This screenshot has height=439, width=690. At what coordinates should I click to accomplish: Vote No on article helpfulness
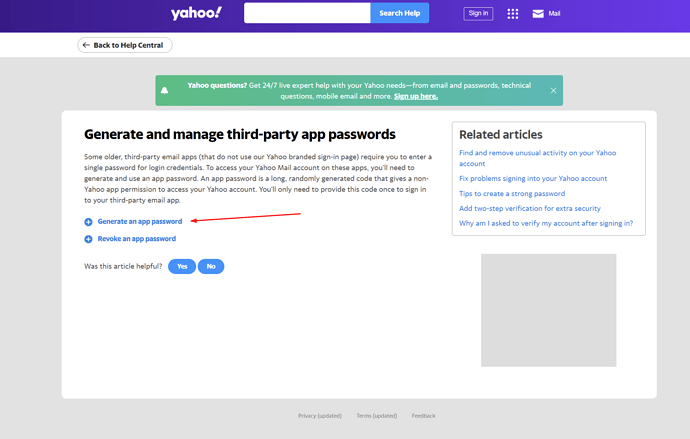[211, 266]
